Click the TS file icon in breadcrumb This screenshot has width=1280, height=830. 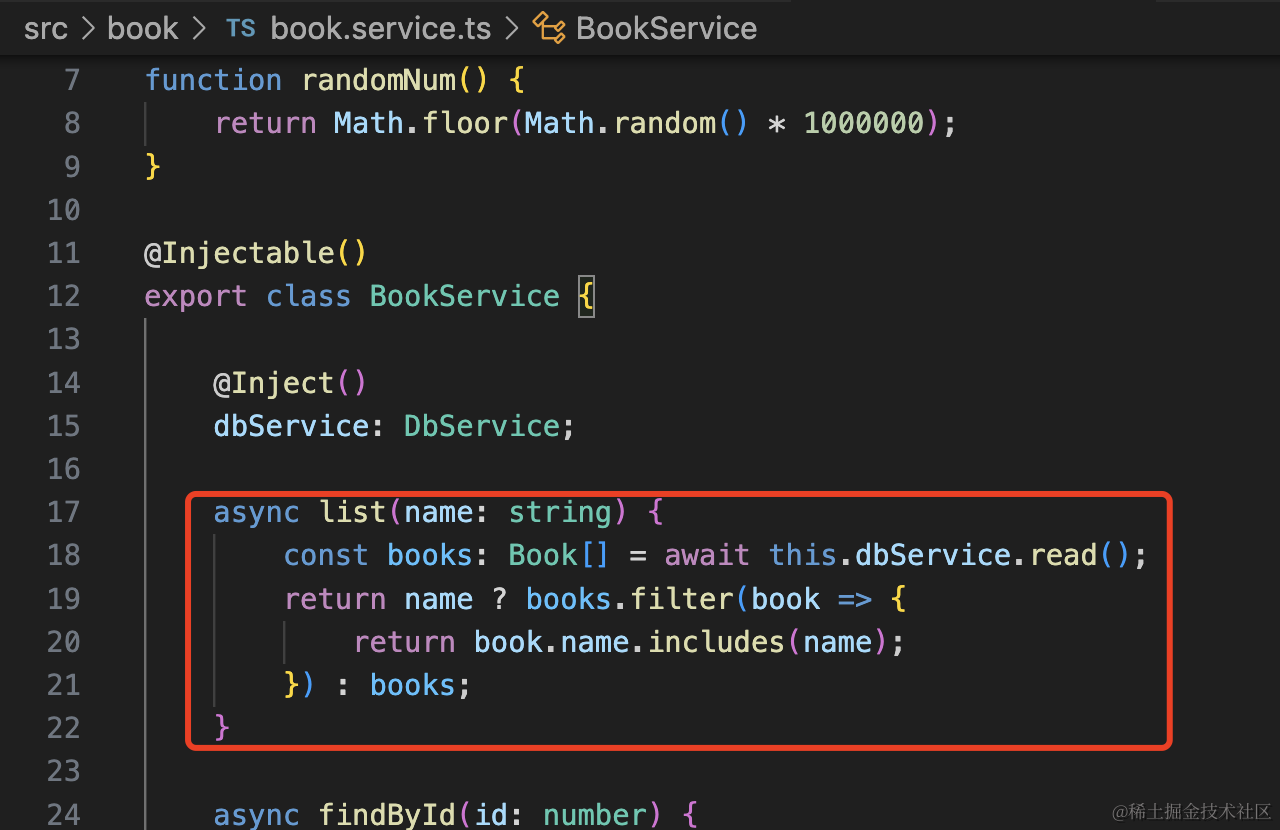(240, 28)
